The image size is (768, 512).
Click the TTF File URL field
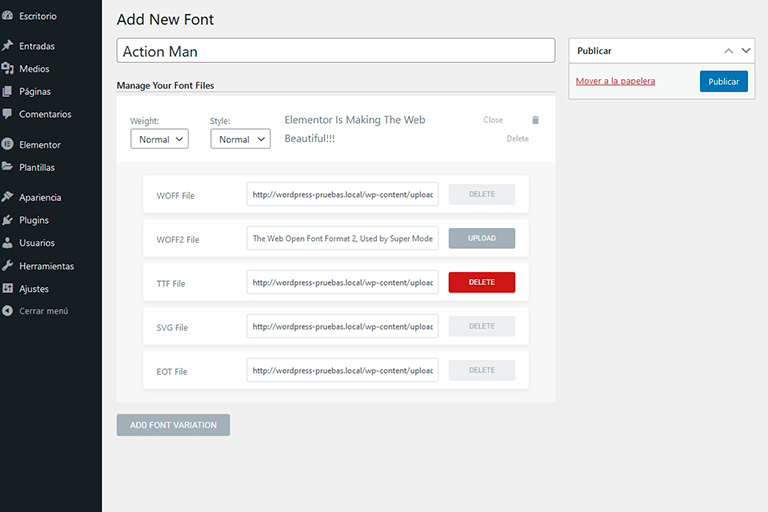[x=342, y=282]
